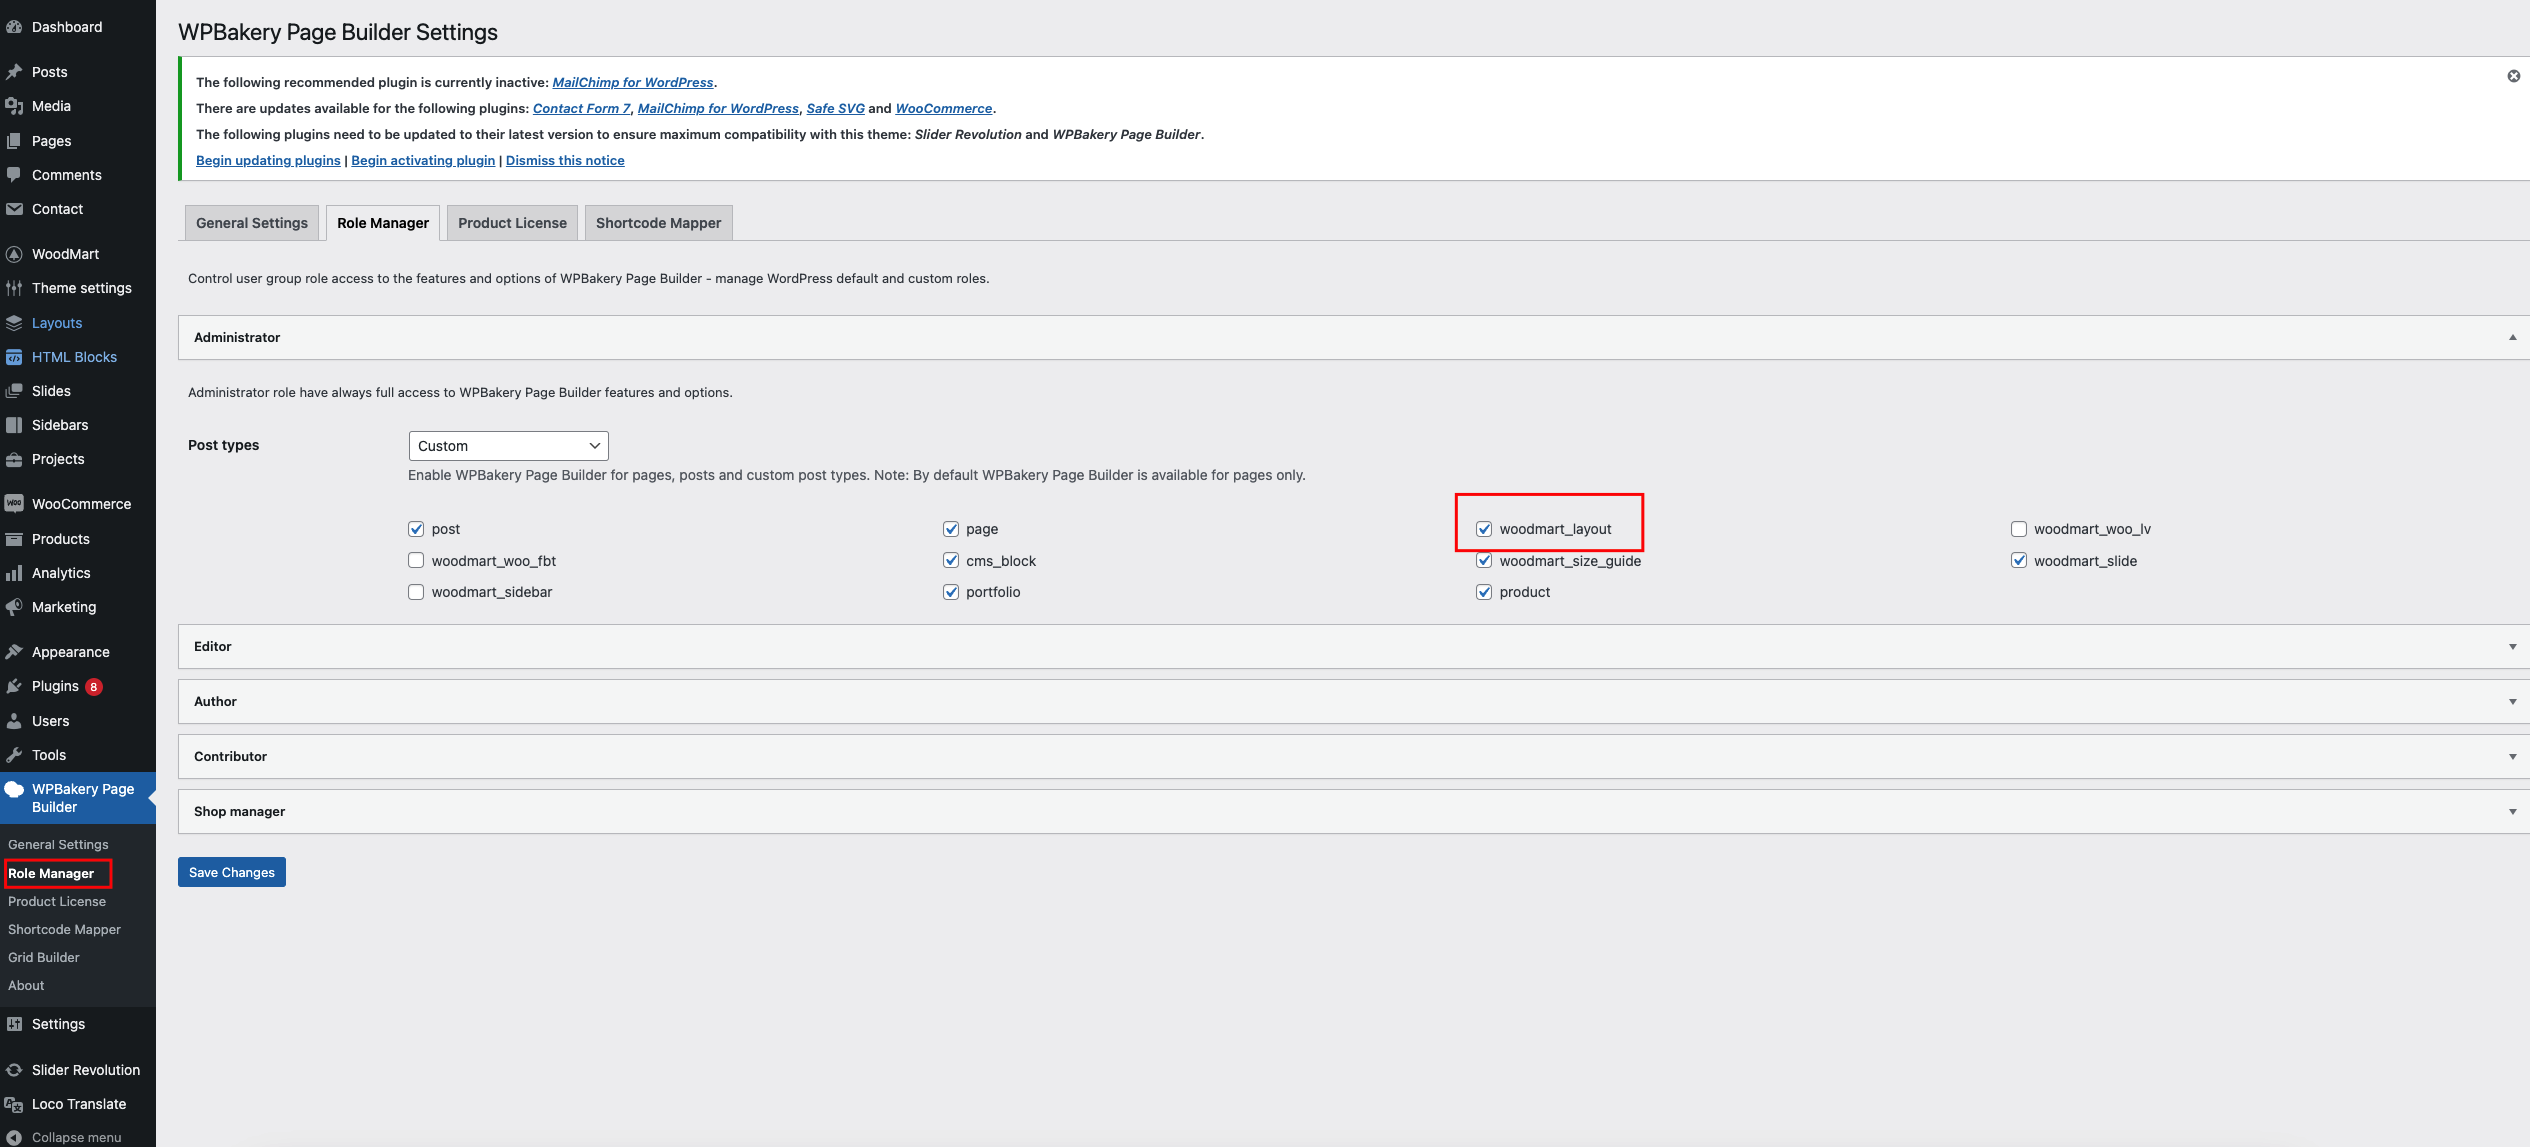Click the Media icon in sidebar
The width and height of the screenshot is (2530, 1147).
(x=14, y=106)
